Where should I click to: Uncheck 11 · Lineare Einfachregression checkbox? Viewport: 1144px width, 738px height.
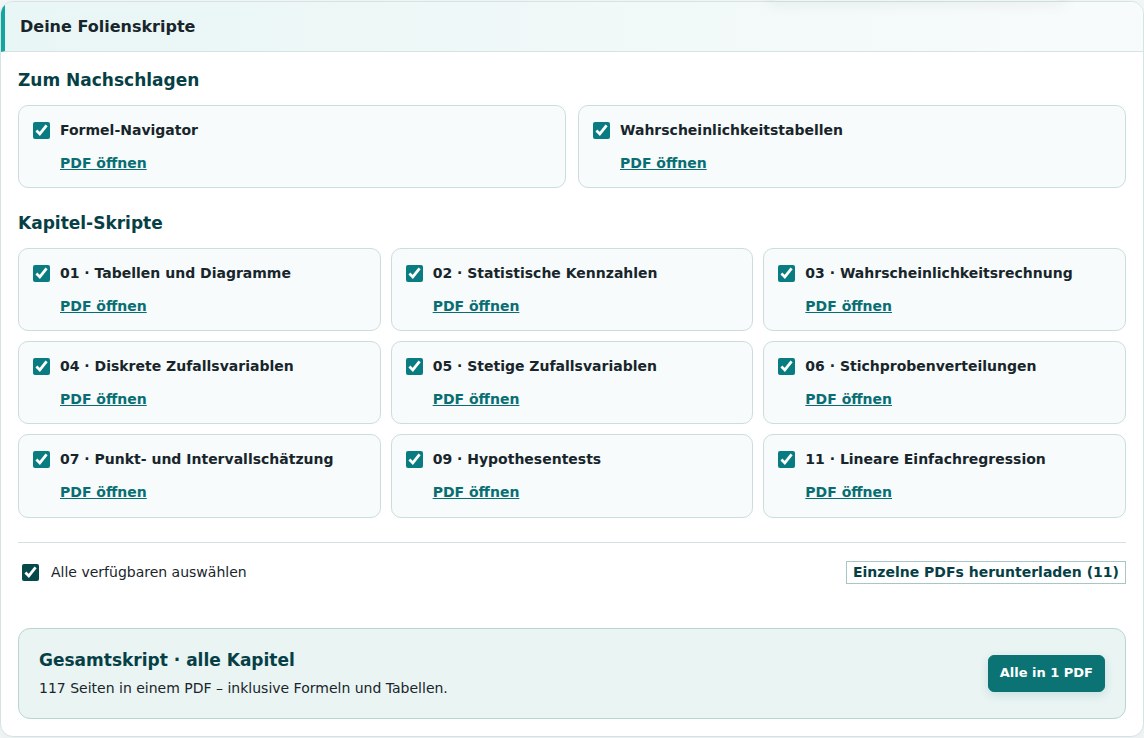786,459
